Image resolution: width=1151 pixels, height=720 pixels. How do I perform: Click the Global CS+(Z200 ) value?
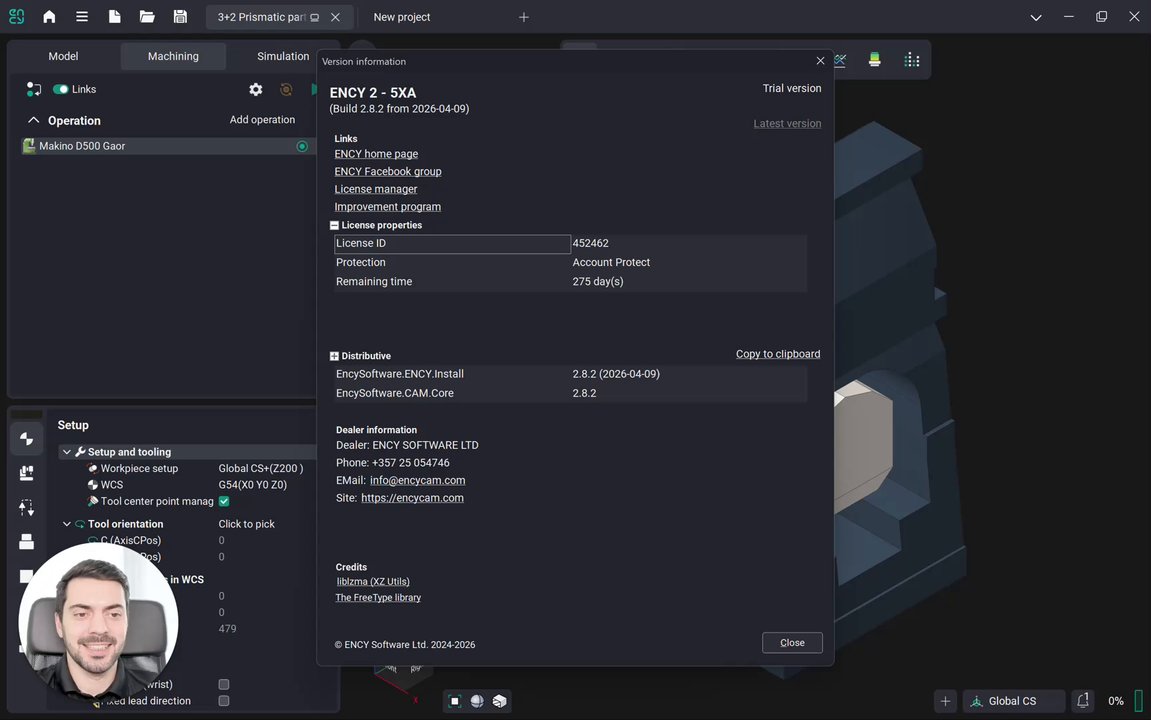pyautogui.click(x=261, y=468)
